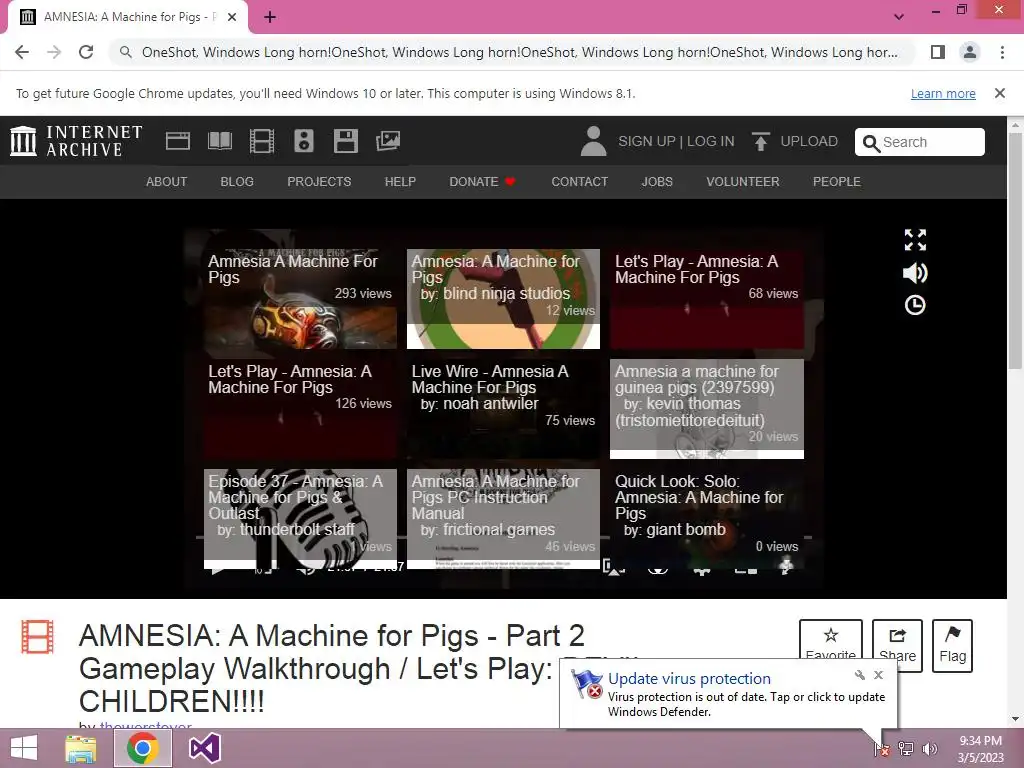This screenshot has width=1024, height=768.
Task: Open the network icon in the system tray
Action: click(x=906, y=748)
